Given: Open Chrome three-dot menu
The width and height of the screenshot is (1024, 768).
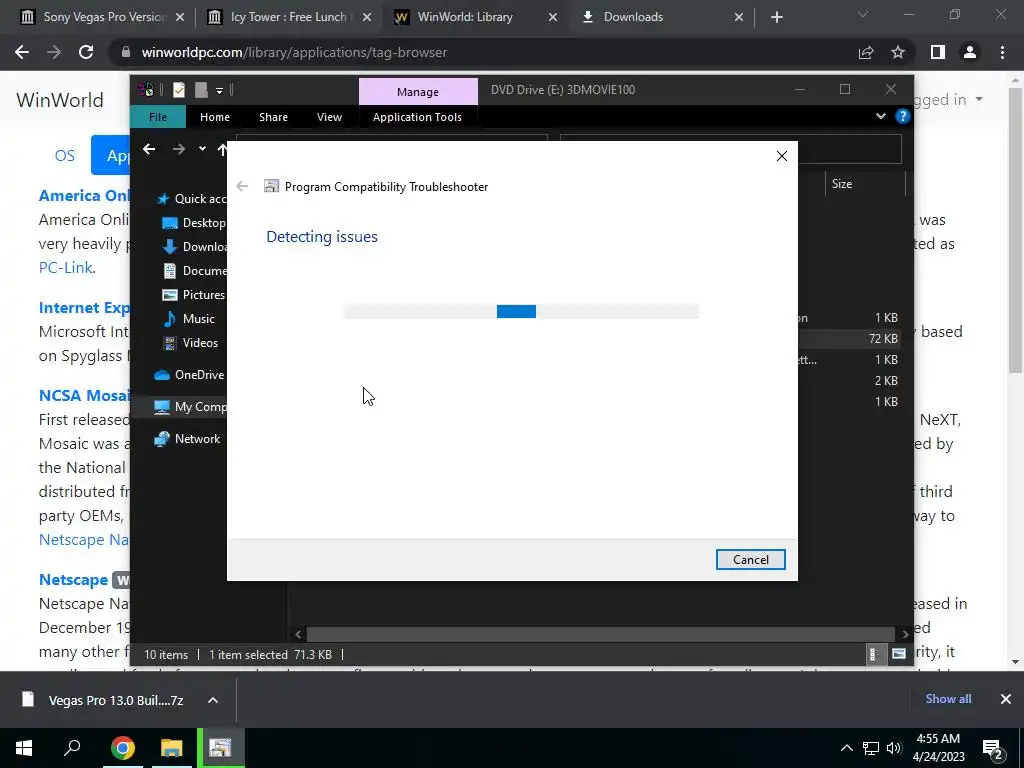Looking at the screenshot, I should click(x=1002, y=52).
